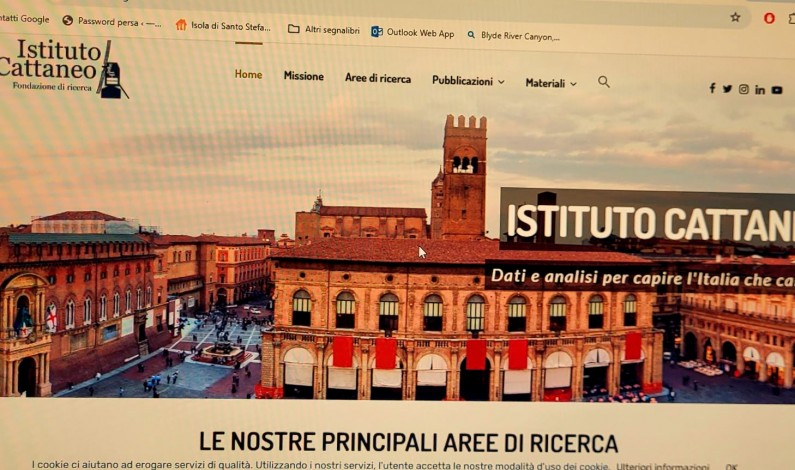
Task: Click the Ulteriori informazioni cookie link
Action: [662, 465]
